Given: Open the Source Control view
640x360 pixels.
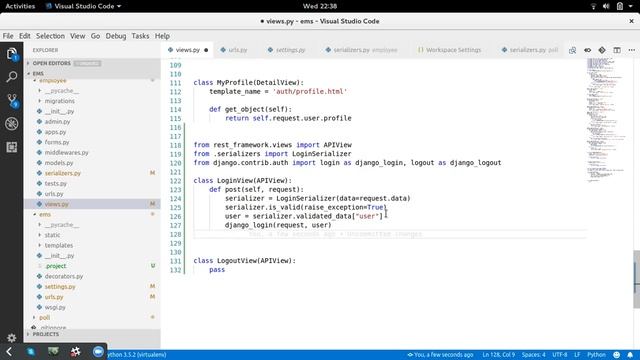Looking at the screenshot, I should point(11,100).
